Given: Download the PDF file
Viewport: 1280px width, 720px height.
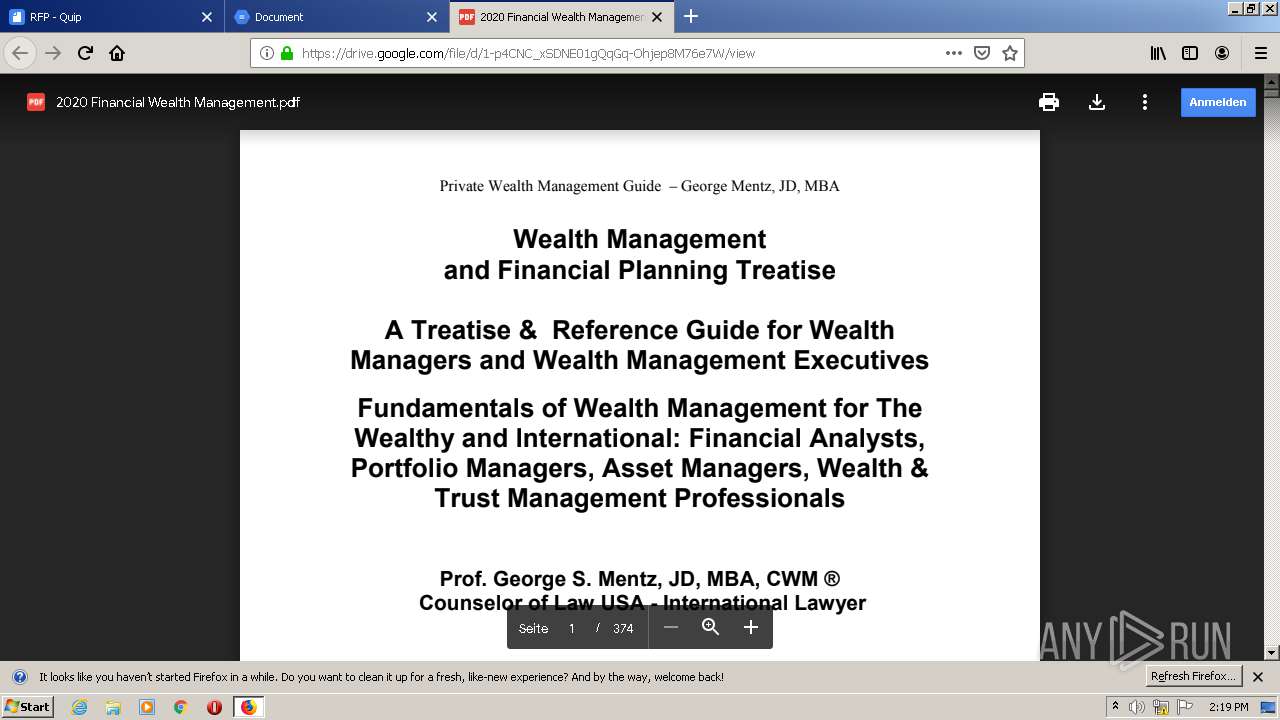Looking at the screenshot, I should (1097, 102).
